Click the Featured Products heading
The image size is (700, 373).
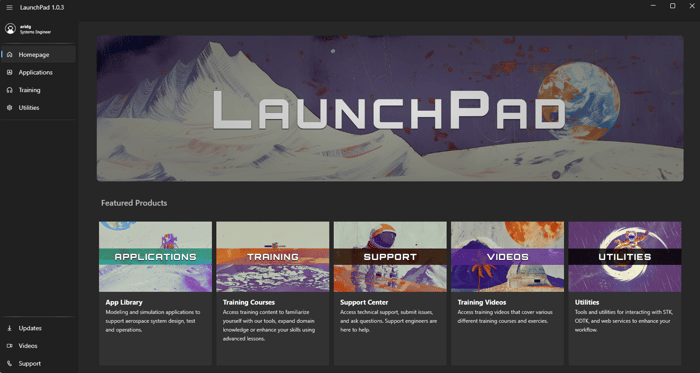[x=134, y=203]
